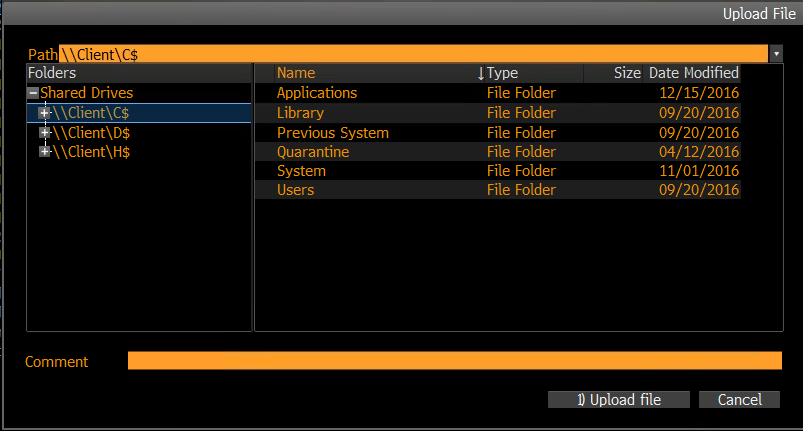Select the Applications folder row

click(316, 93)
